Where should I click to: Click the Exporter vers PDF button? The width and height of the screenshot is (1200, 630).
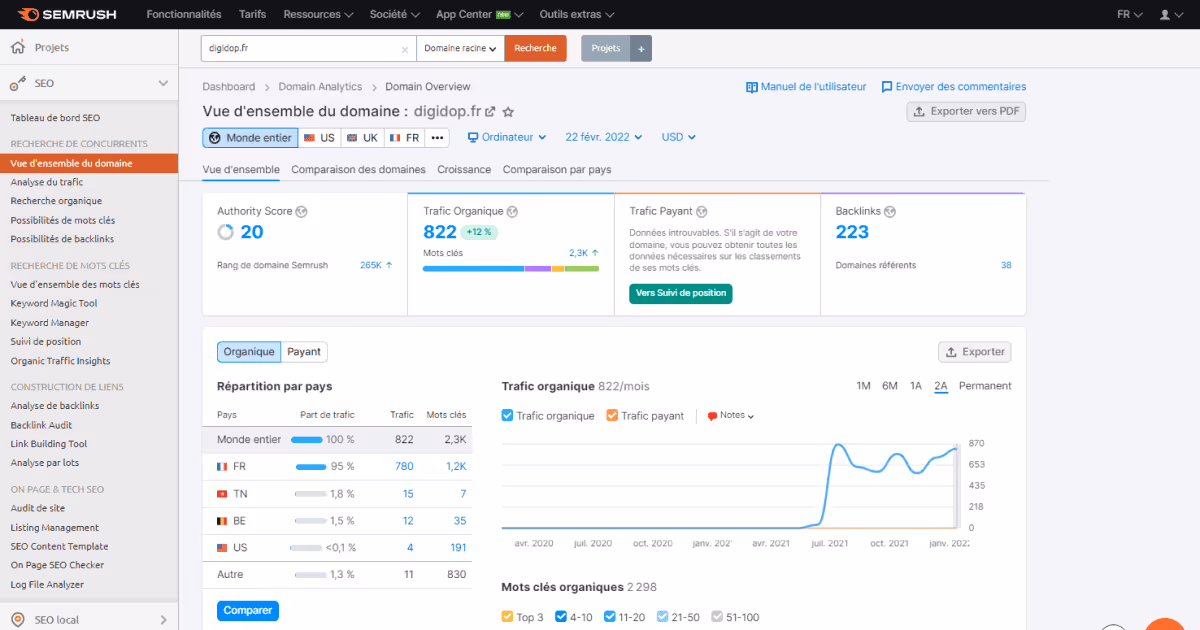[x=966, y=111]
